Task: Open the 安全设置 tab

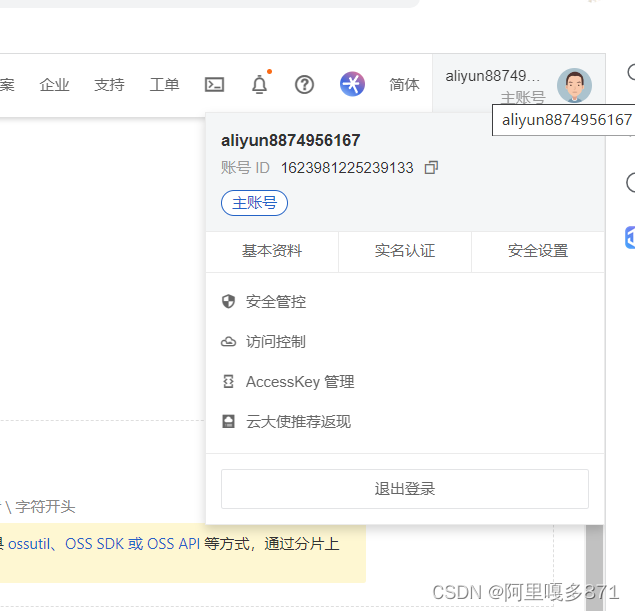Action: [x=538, y=251]
